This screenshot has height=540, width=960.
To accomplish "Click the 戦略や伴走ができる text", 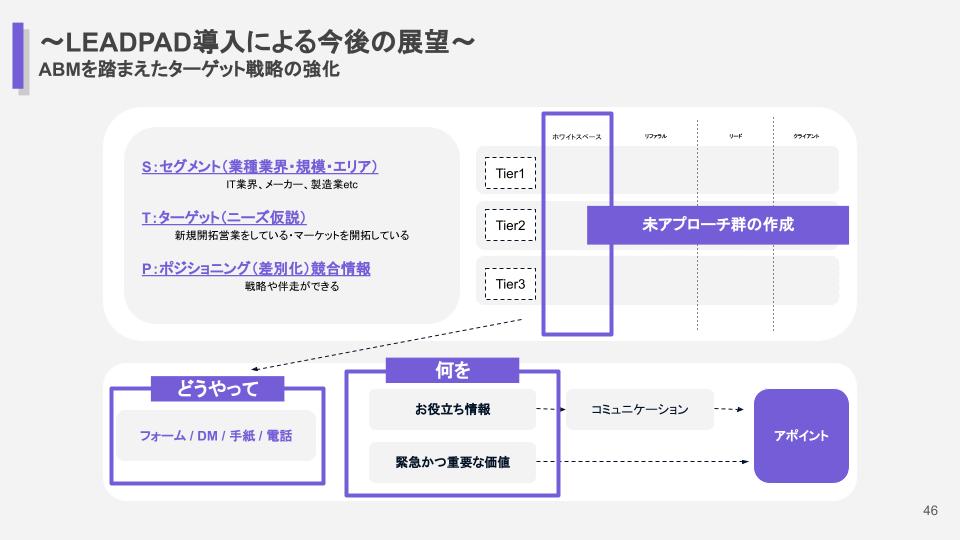I will click(292, 286).
